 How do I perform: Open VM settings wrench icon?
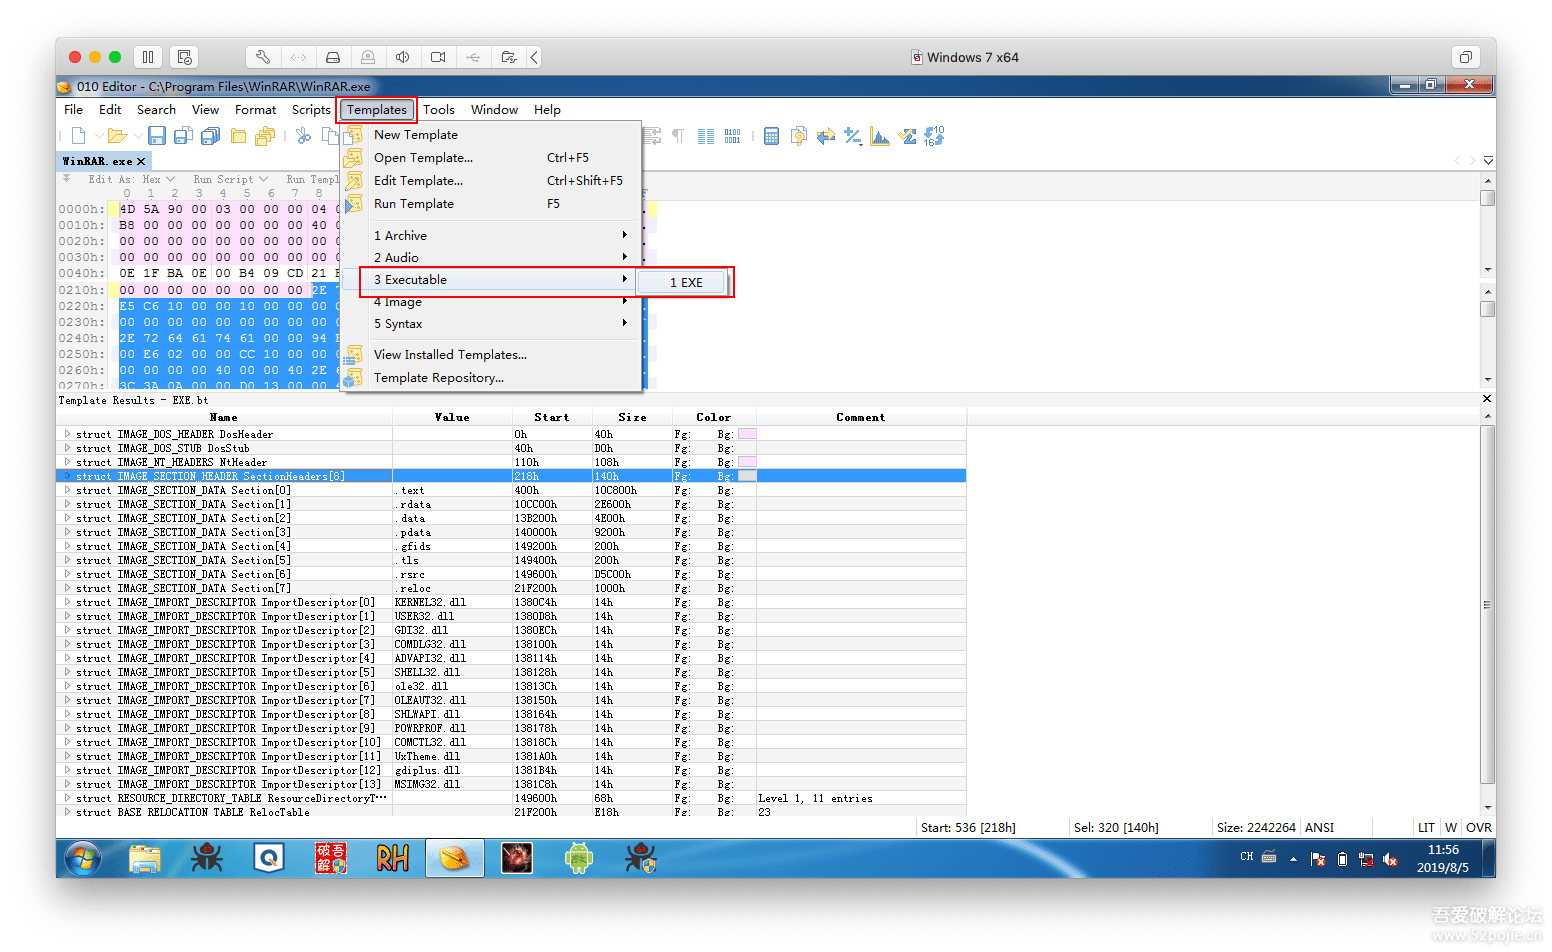click(263, 57)
